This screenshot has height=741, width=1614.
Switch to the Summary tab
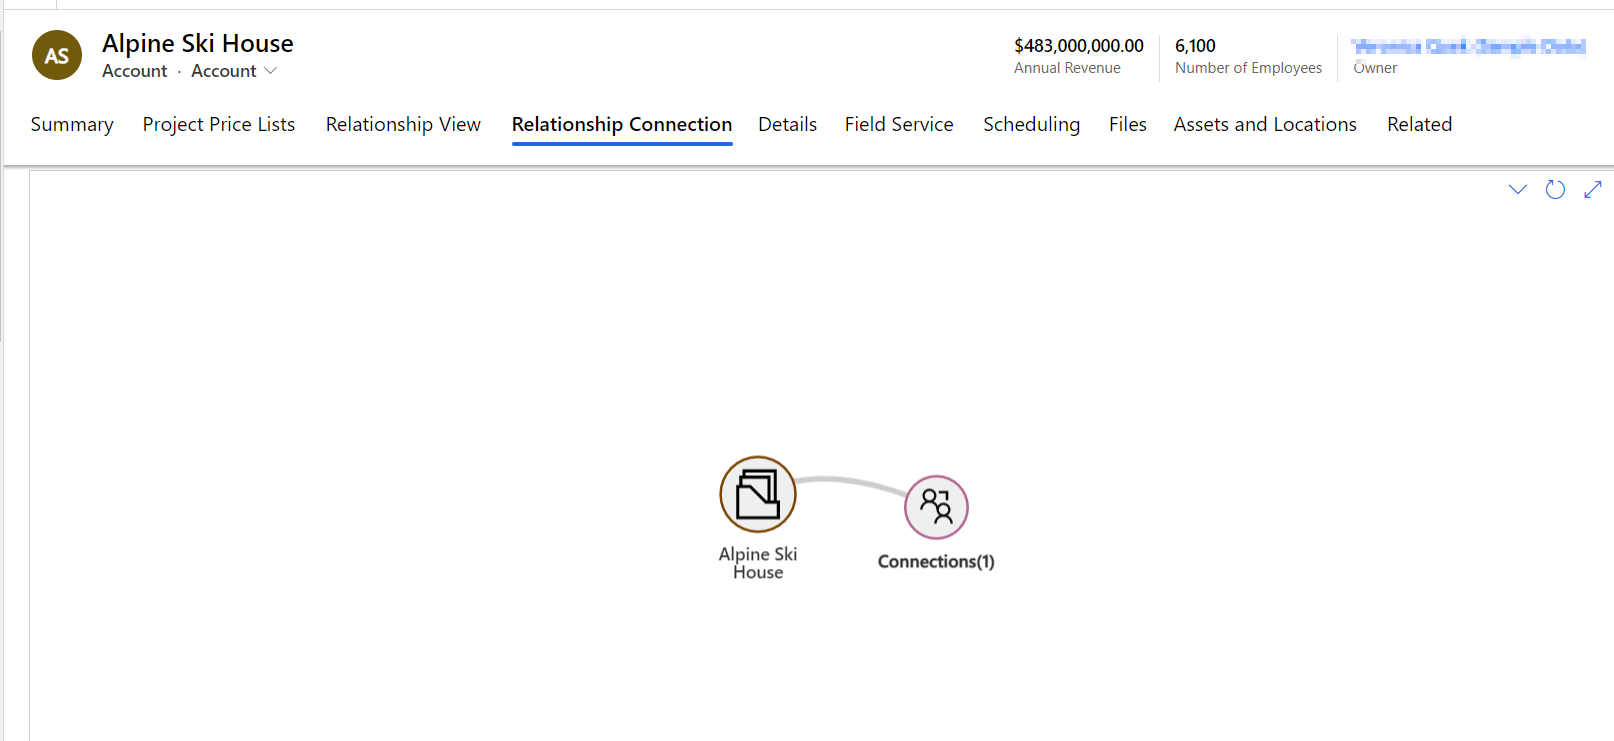coord(72,124)
